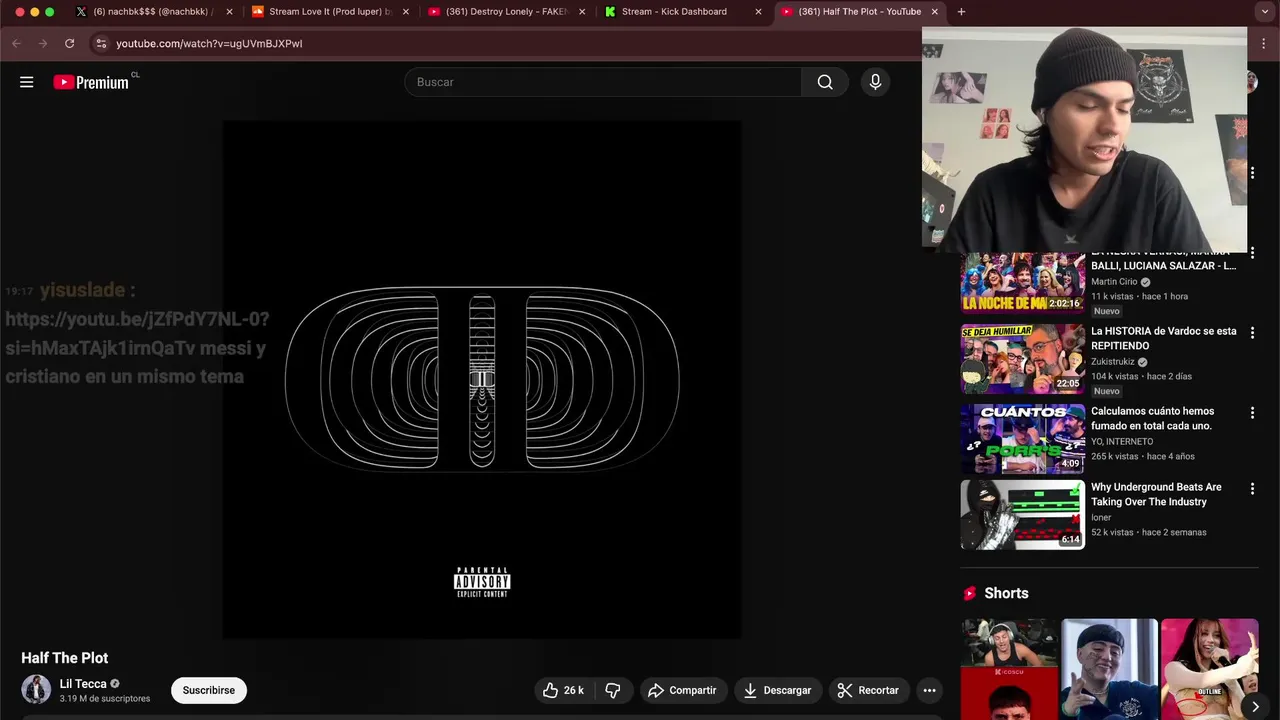The height and width of the screenshot is (720, 1280).
Task: Open Why Underground Beats Are Taking Over title
Action: tap(1156, 494)
